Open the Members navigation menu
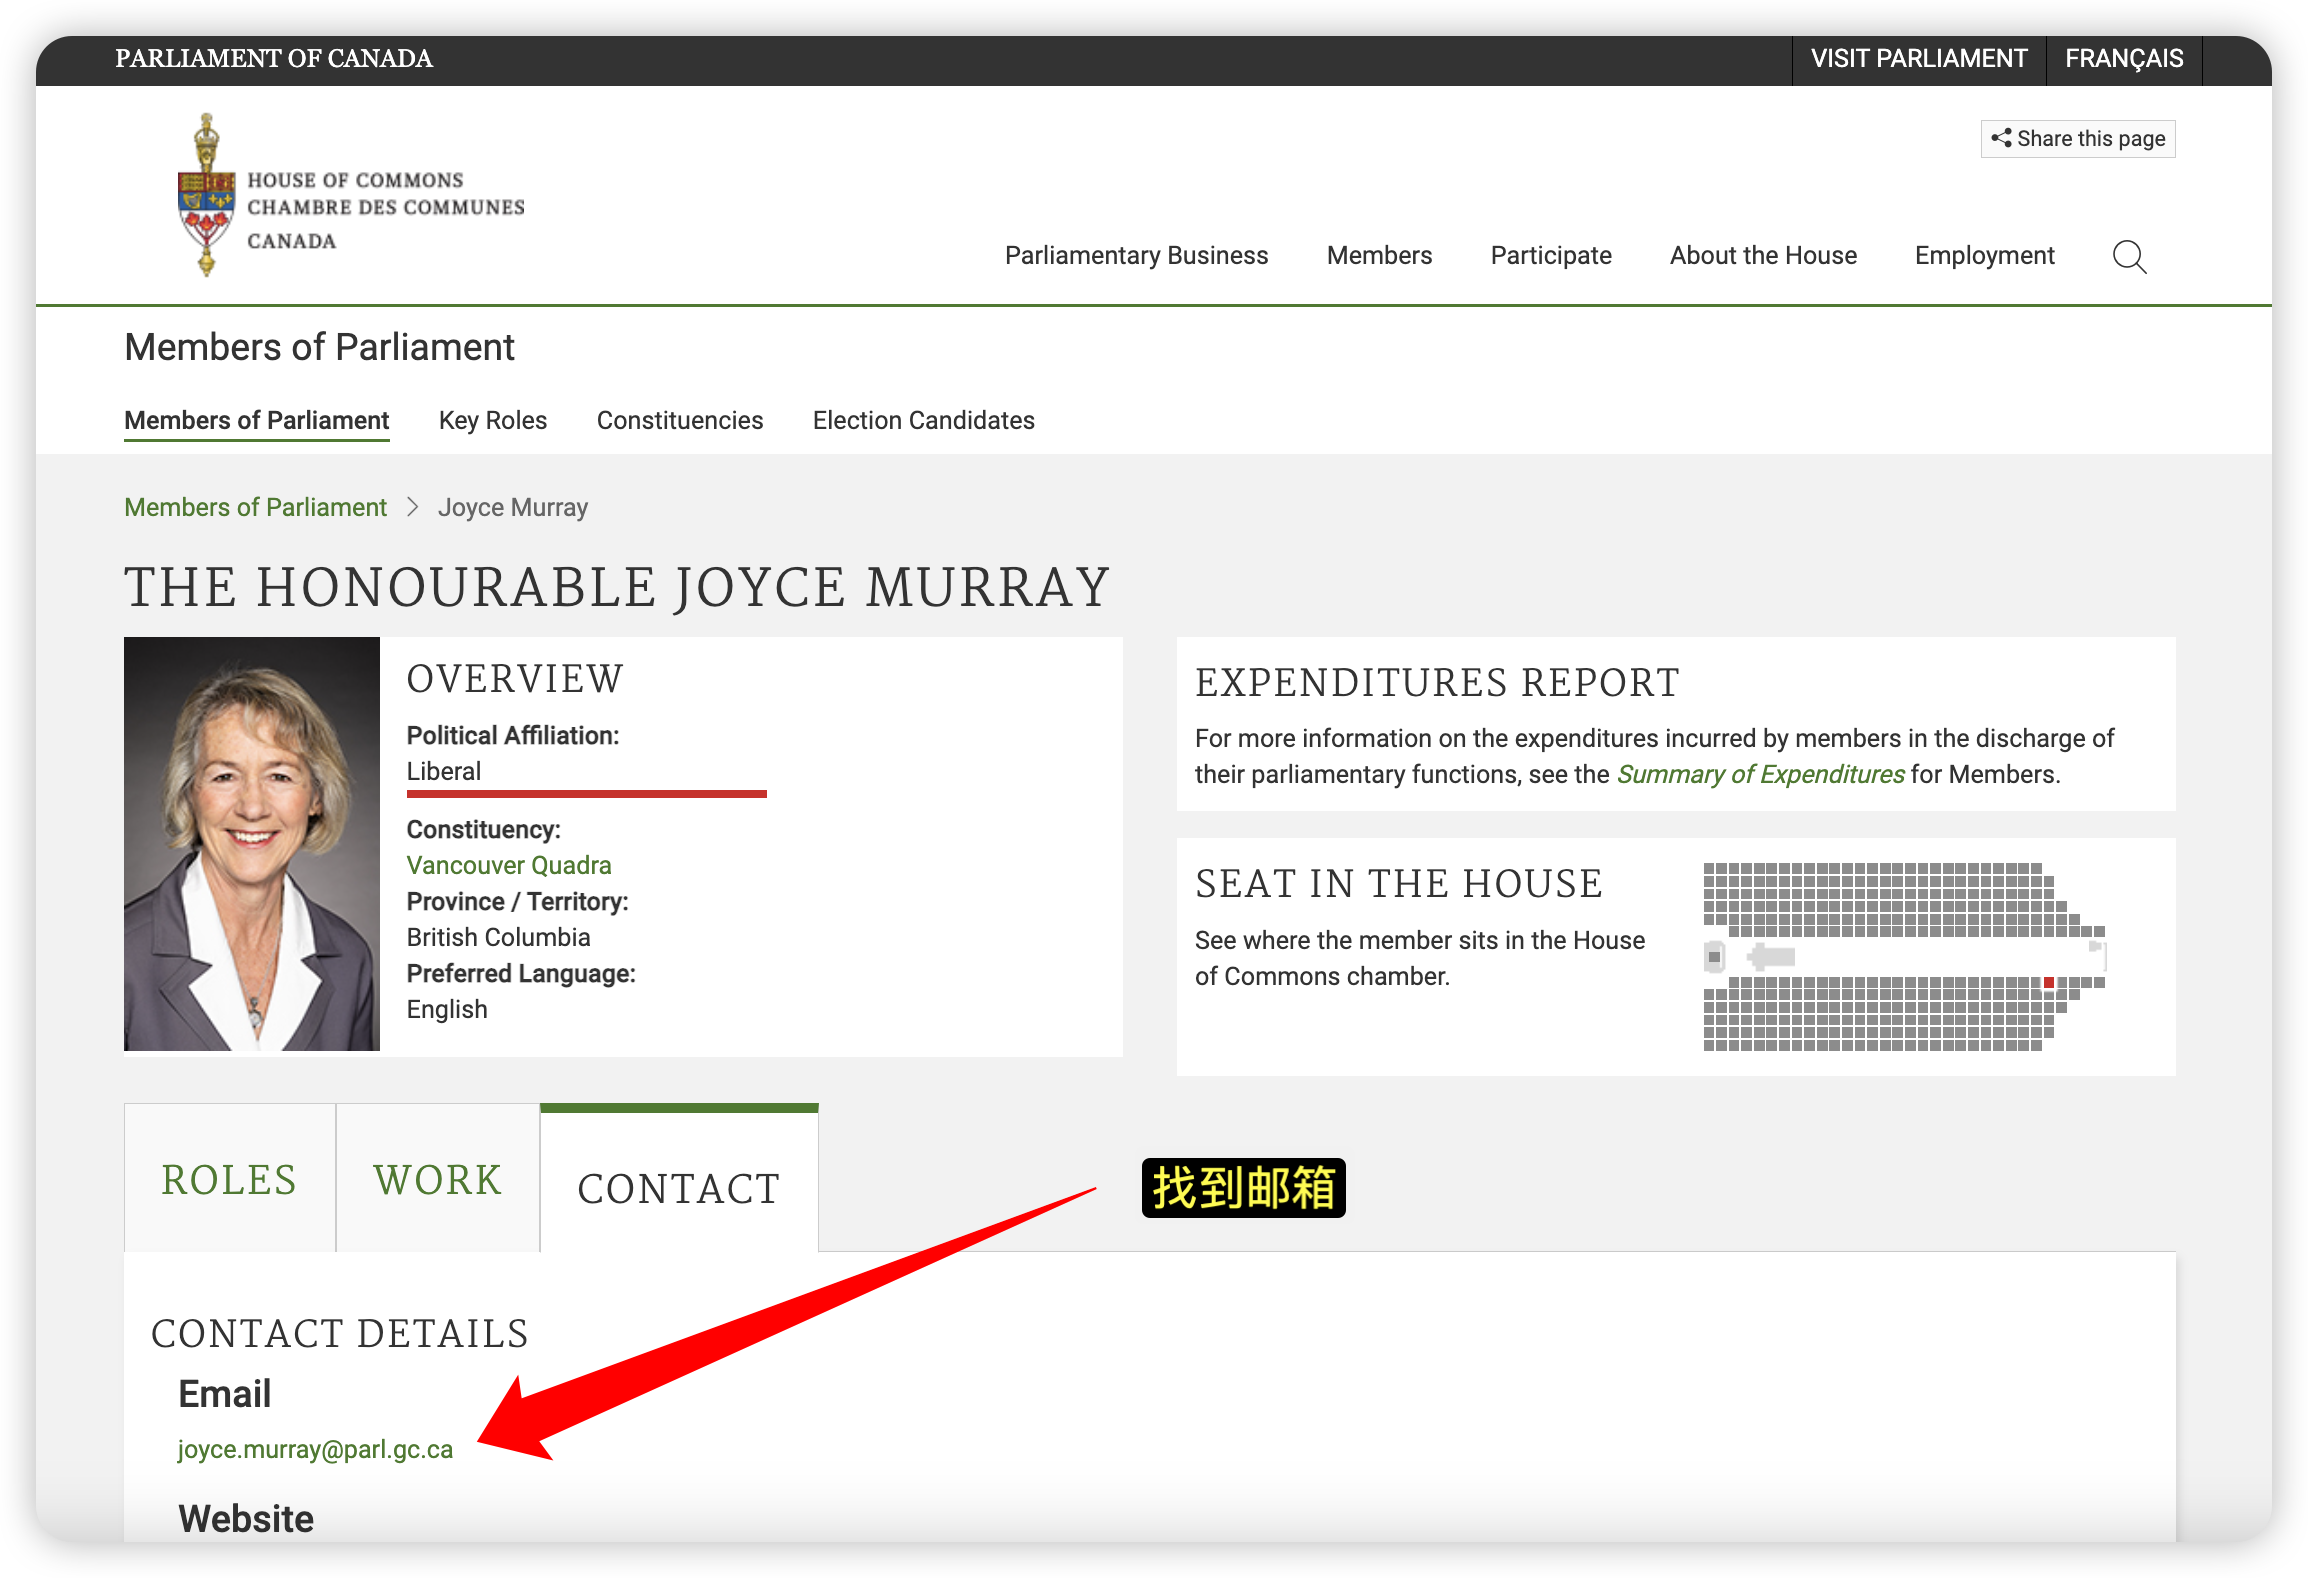 point(1379,256)
